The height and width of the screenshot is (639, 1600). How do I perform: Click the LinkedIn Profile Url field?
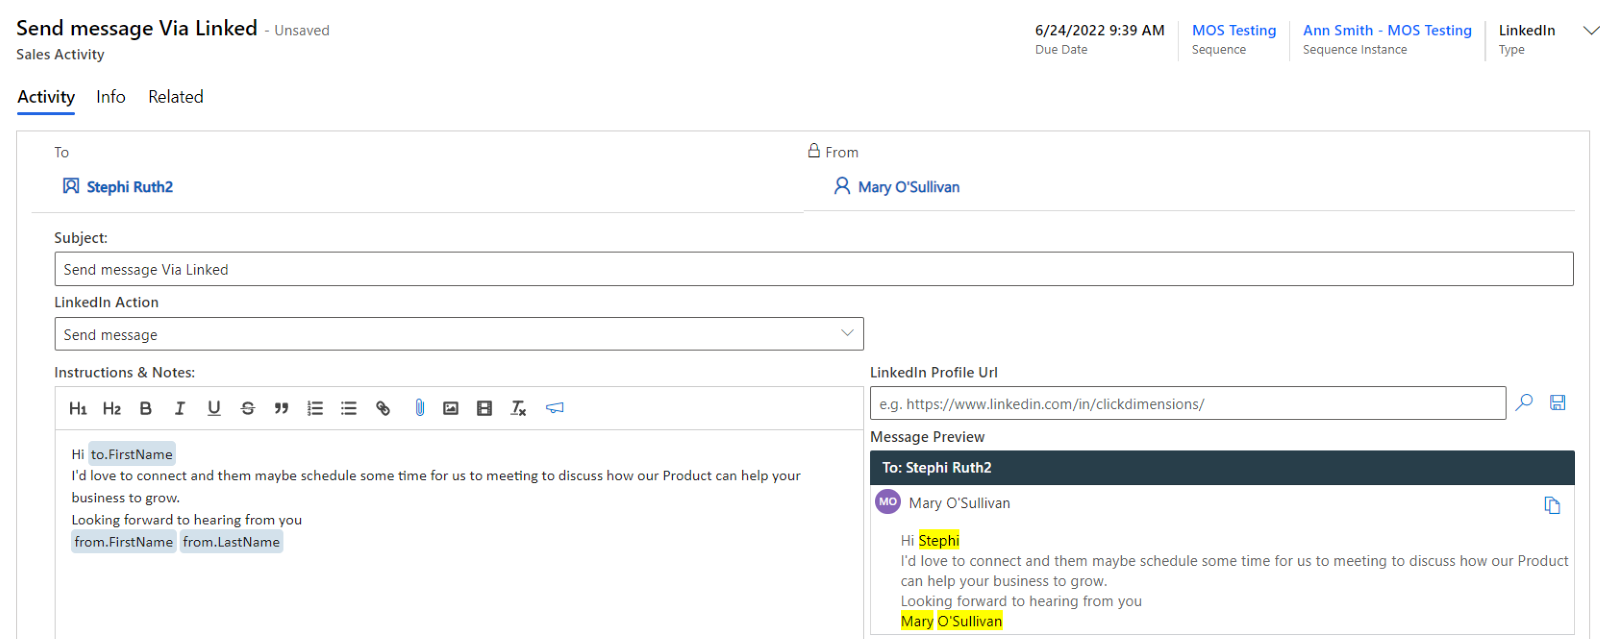coord(1188,403)
